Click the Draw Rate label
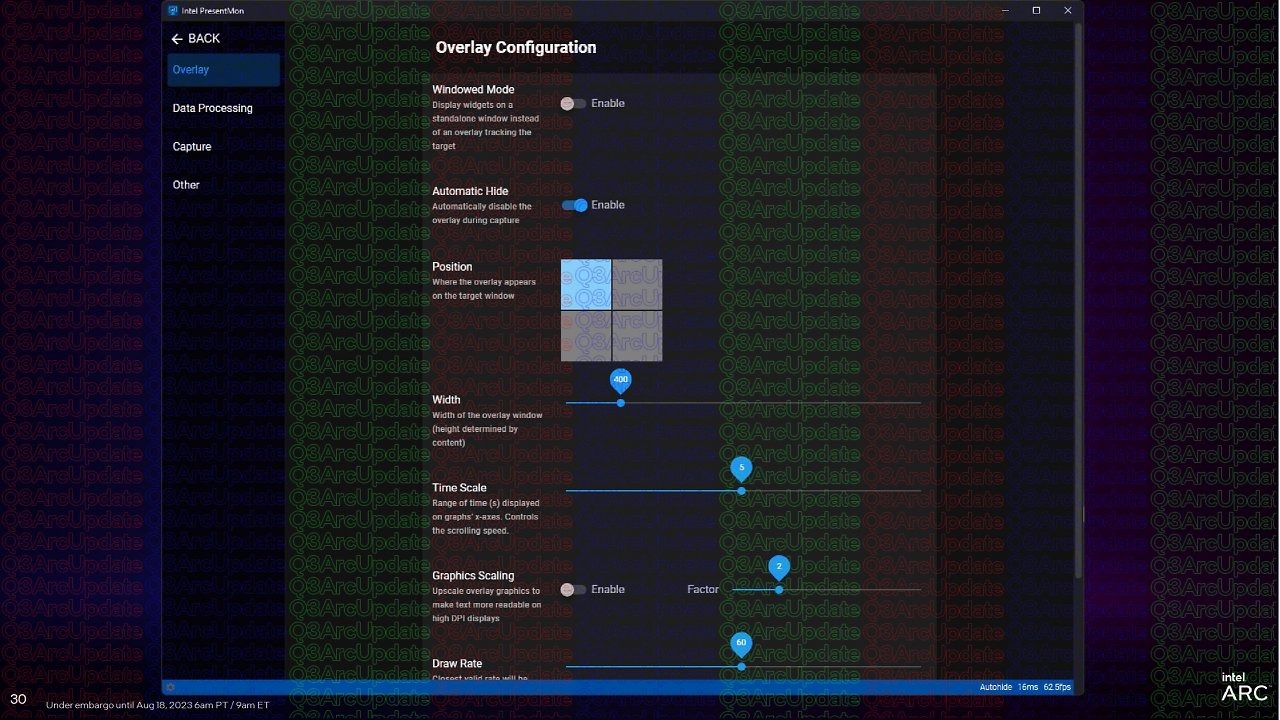Viewport: 1280px width, 720px height. pos(457,664)
